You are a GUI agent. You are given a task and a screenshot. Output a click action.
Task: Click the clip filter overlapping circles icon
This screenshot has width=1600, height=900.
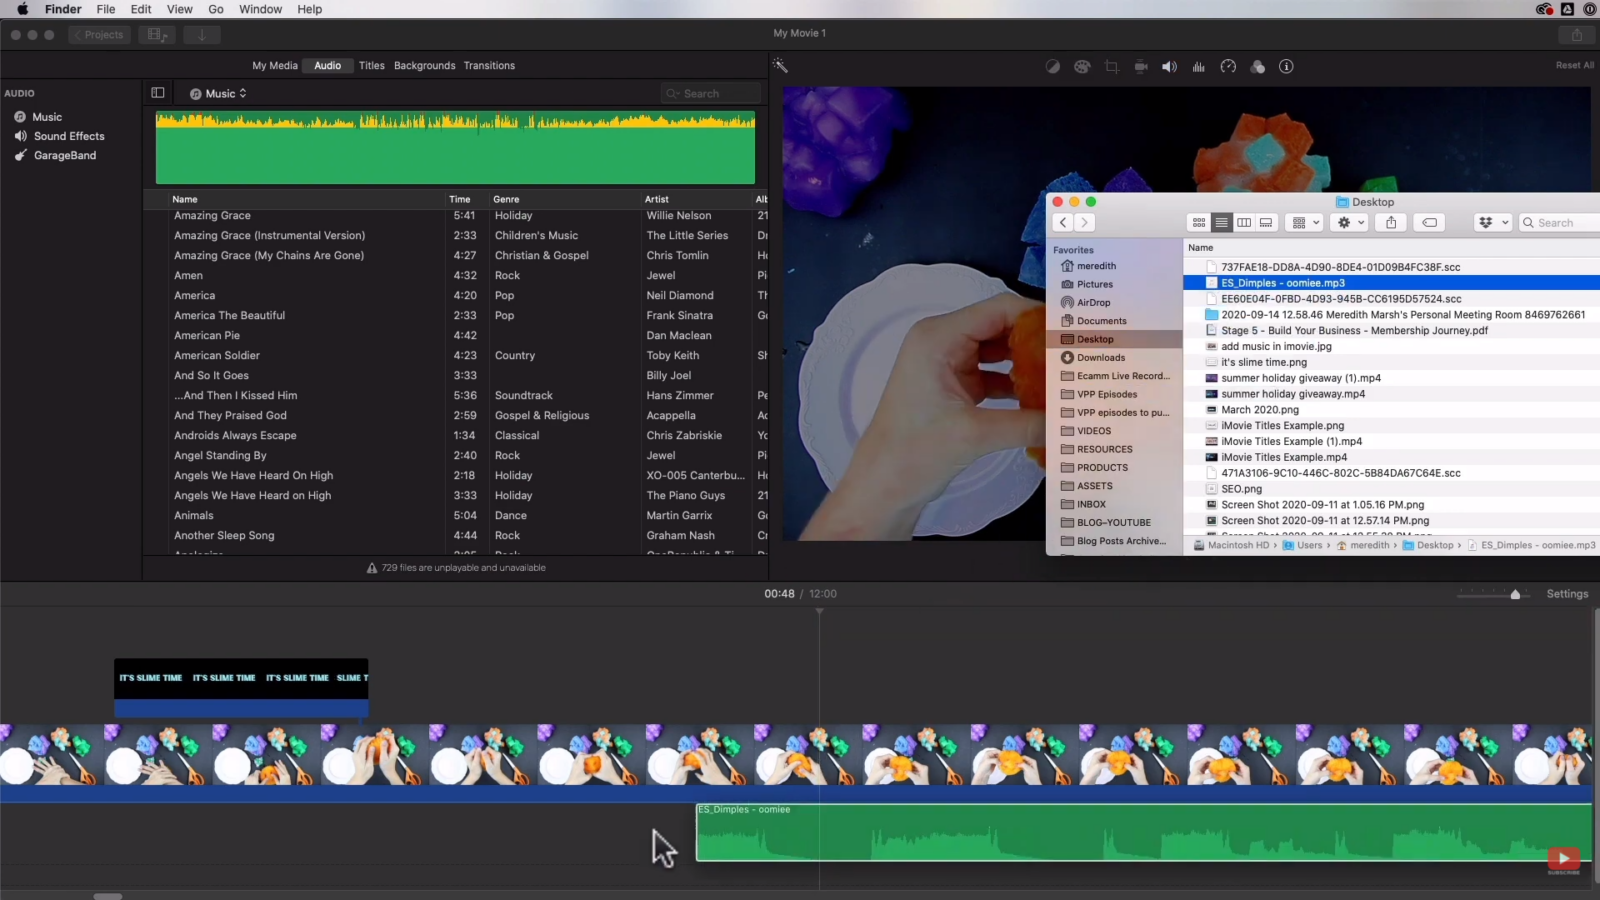[x=1257, y=66]
